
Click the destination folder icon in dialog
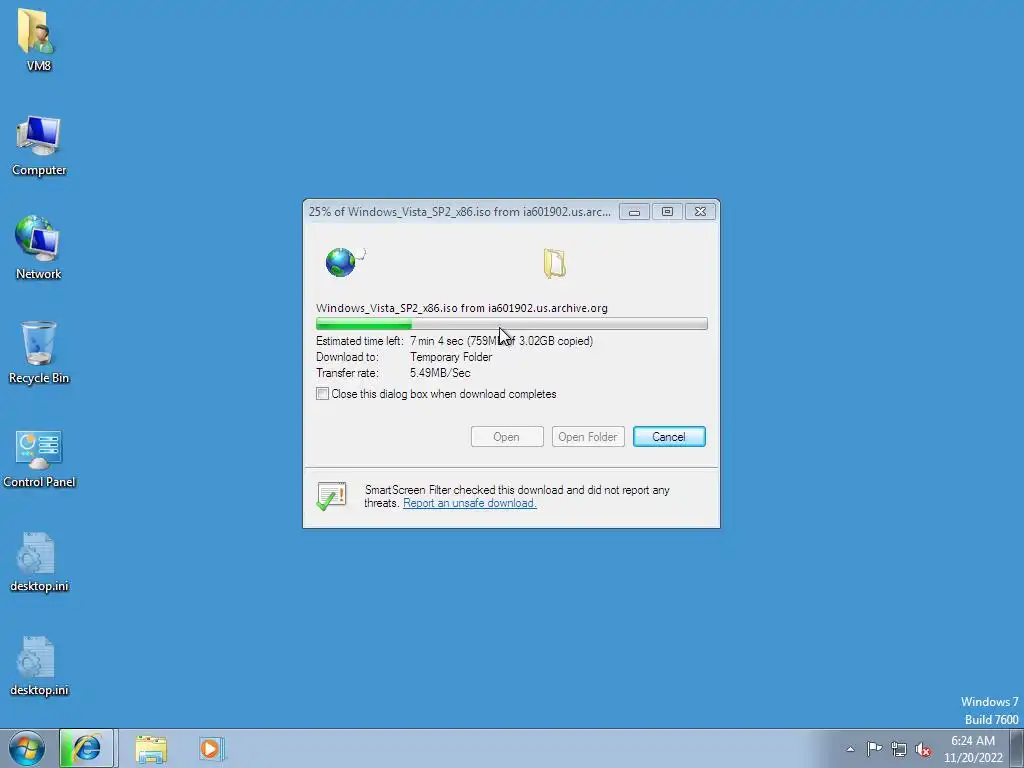pyautogui.click(x=554, y=263)
